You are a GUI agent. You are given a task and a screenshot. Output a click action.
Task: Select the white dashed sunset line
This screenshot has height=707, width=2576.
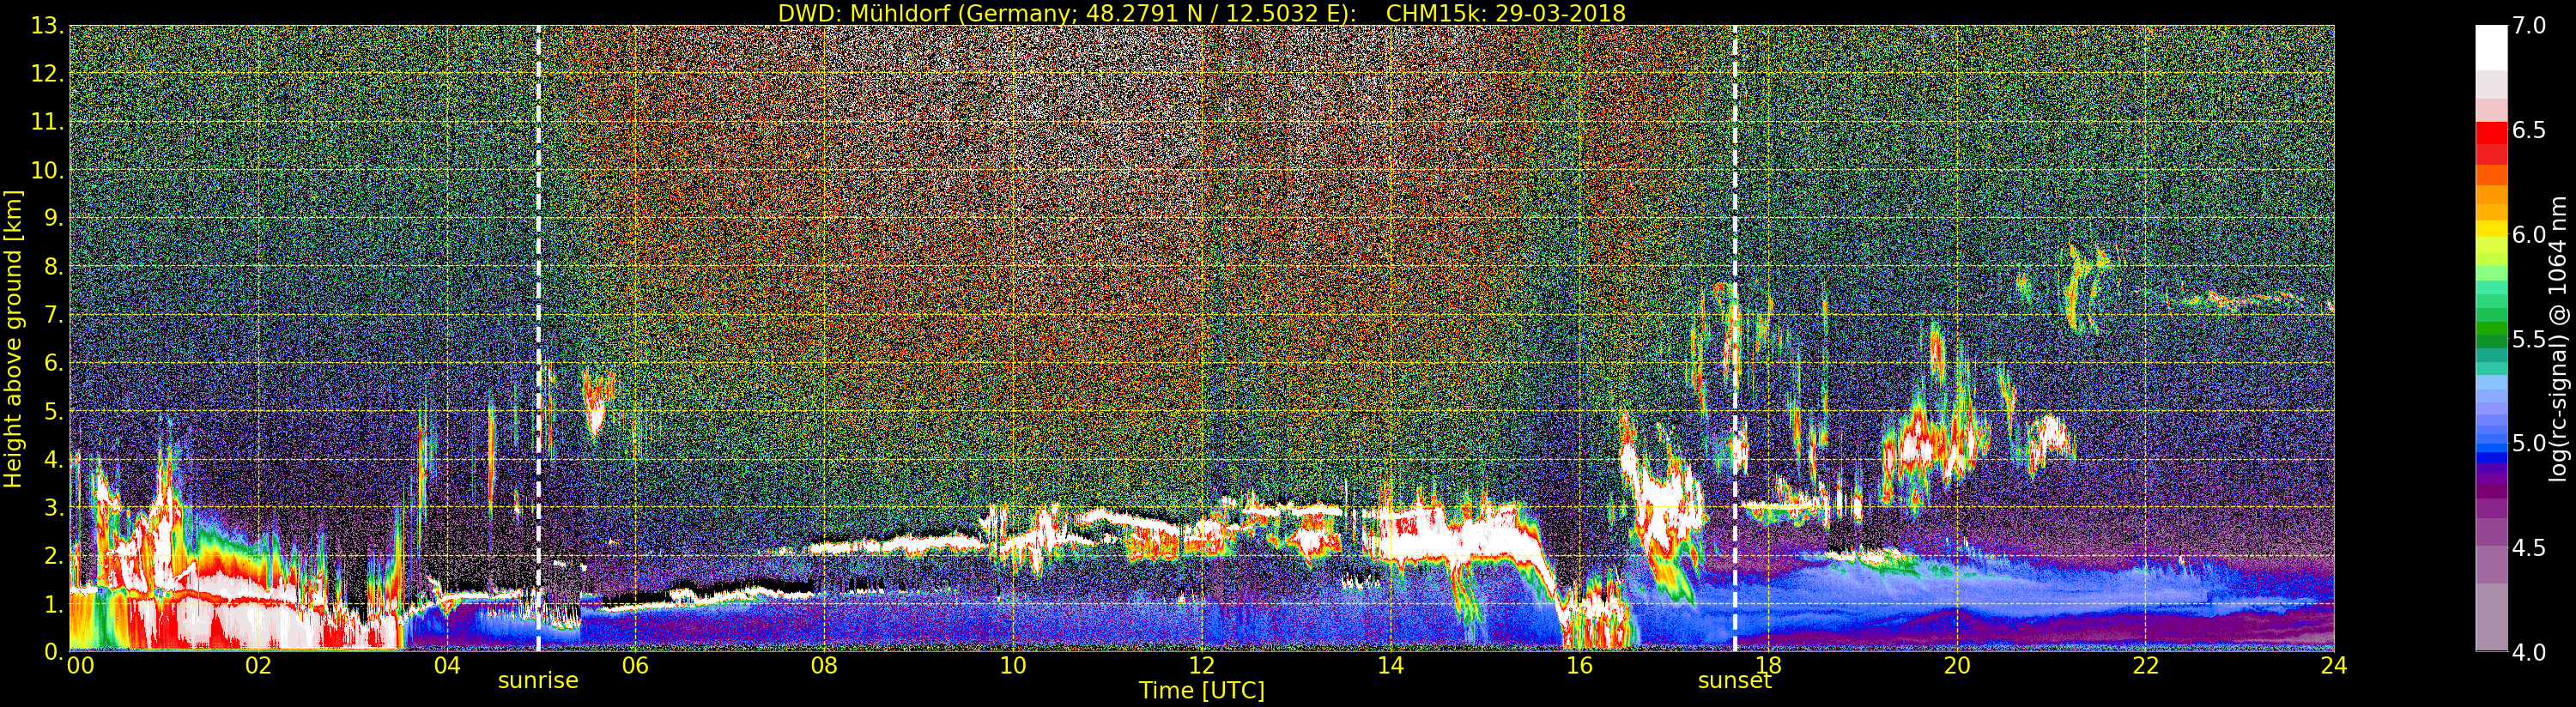[x=1734, y=338]
